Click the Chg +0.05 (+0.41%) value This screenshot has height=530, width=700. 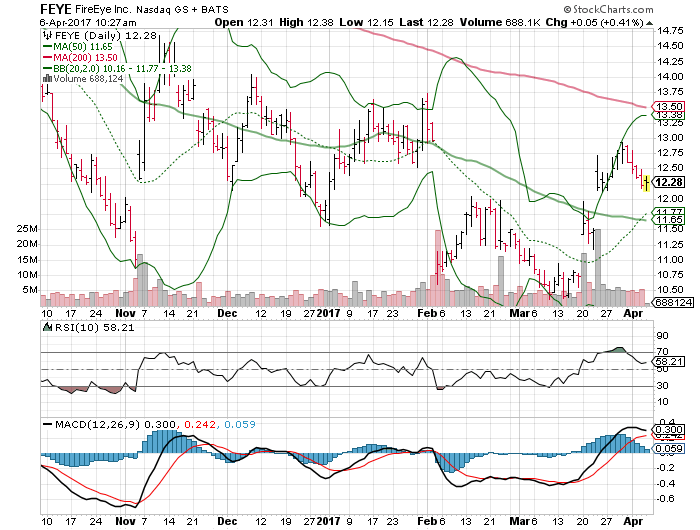tap(595, 22)
